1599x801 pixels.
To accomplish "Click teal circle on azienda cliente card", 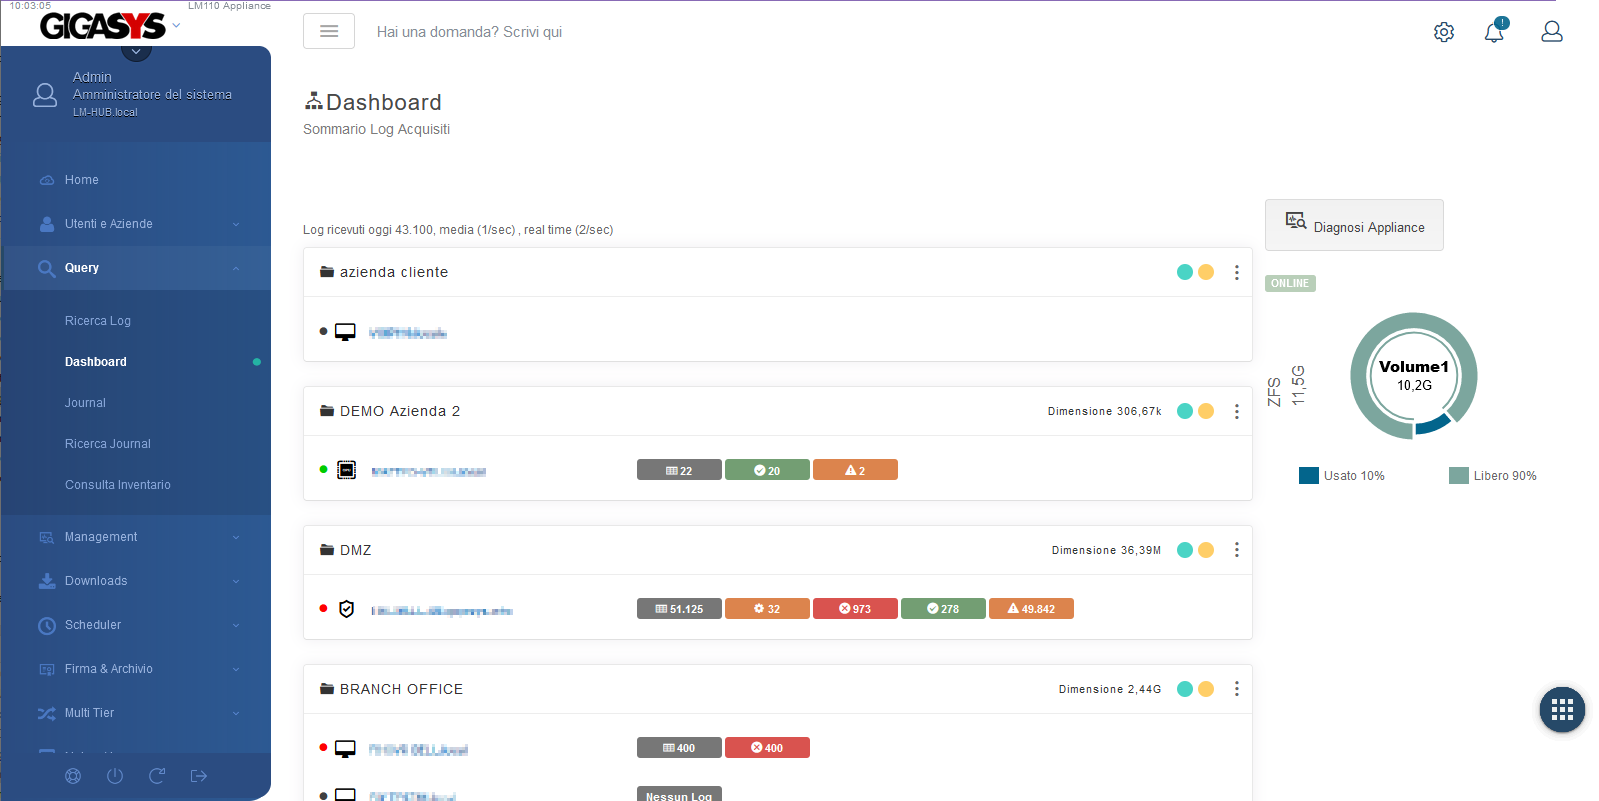I will click(x=1185, y=272).
